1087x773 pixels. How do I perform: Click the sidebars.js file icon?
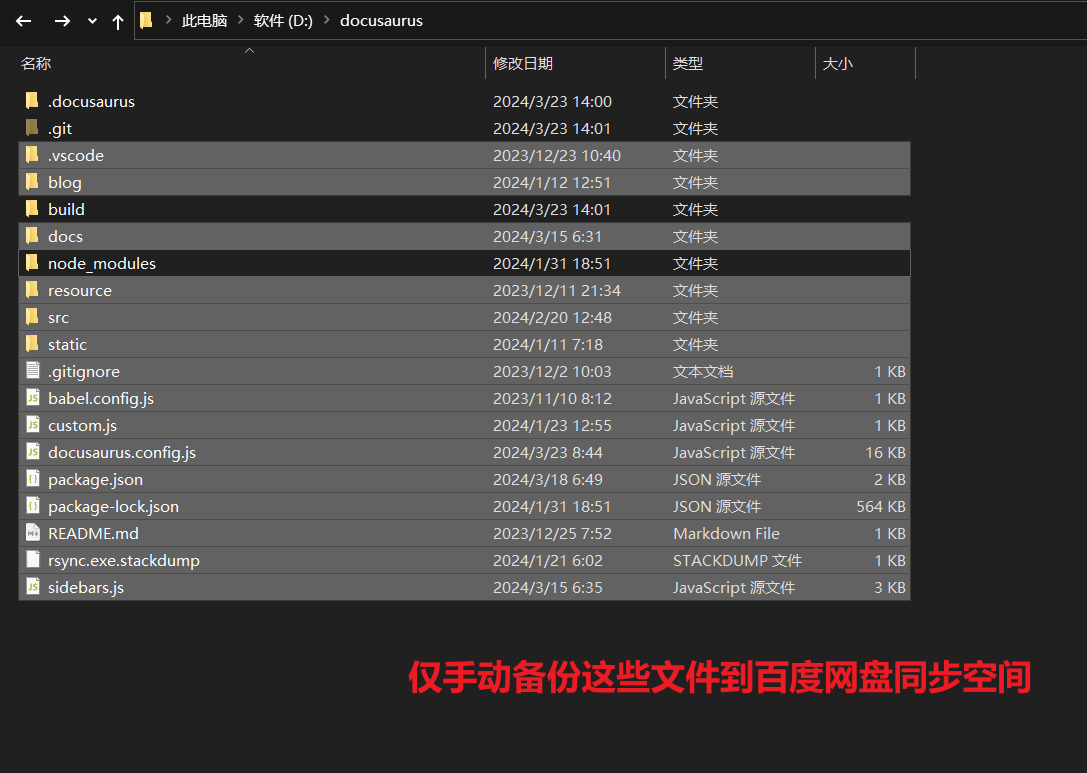(x=33, y=587)
